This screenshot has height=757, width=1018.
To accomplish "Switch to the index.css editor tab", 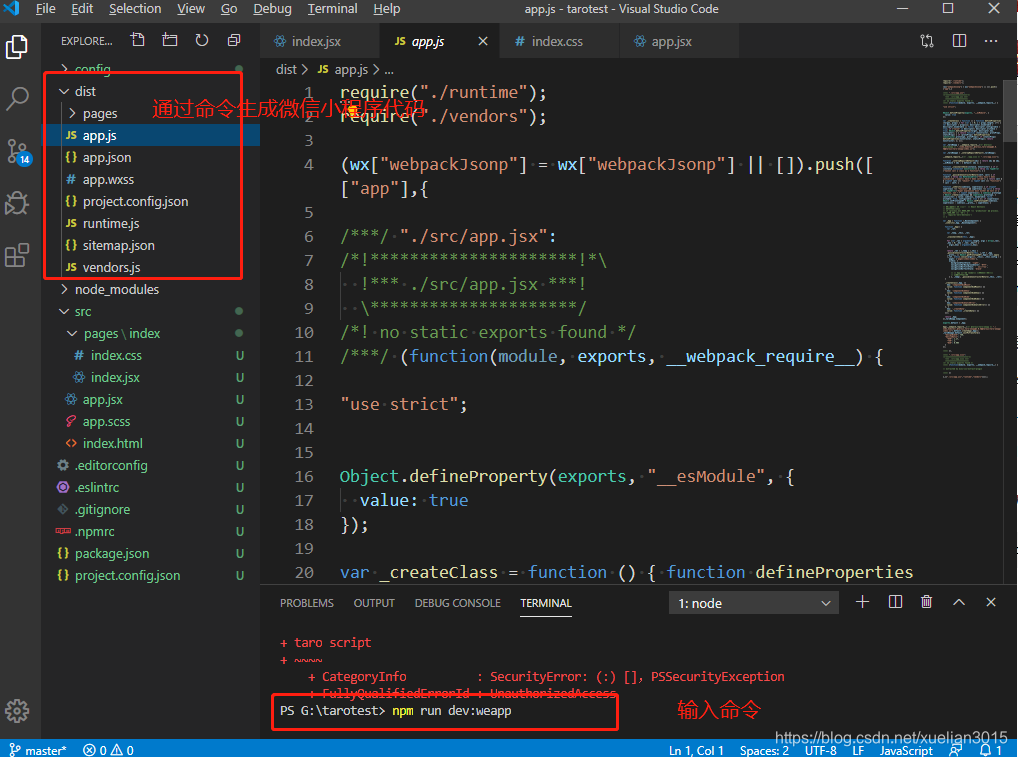I will point(558,42).
